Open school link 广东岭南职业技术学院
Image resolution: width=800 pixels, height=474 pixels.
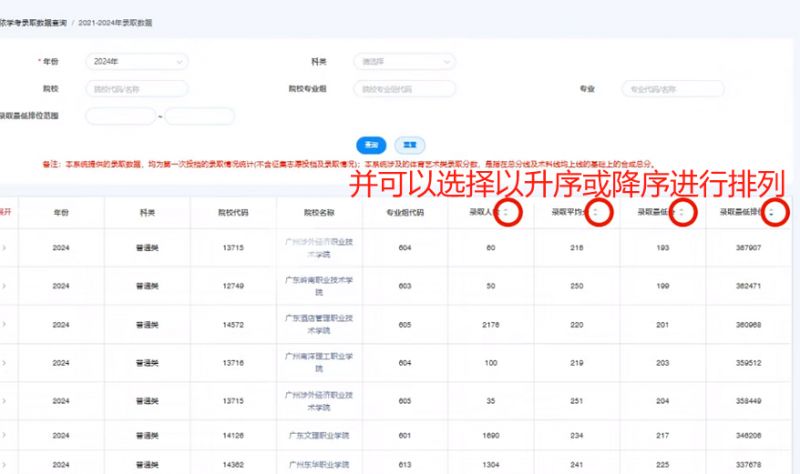(319, 286)
